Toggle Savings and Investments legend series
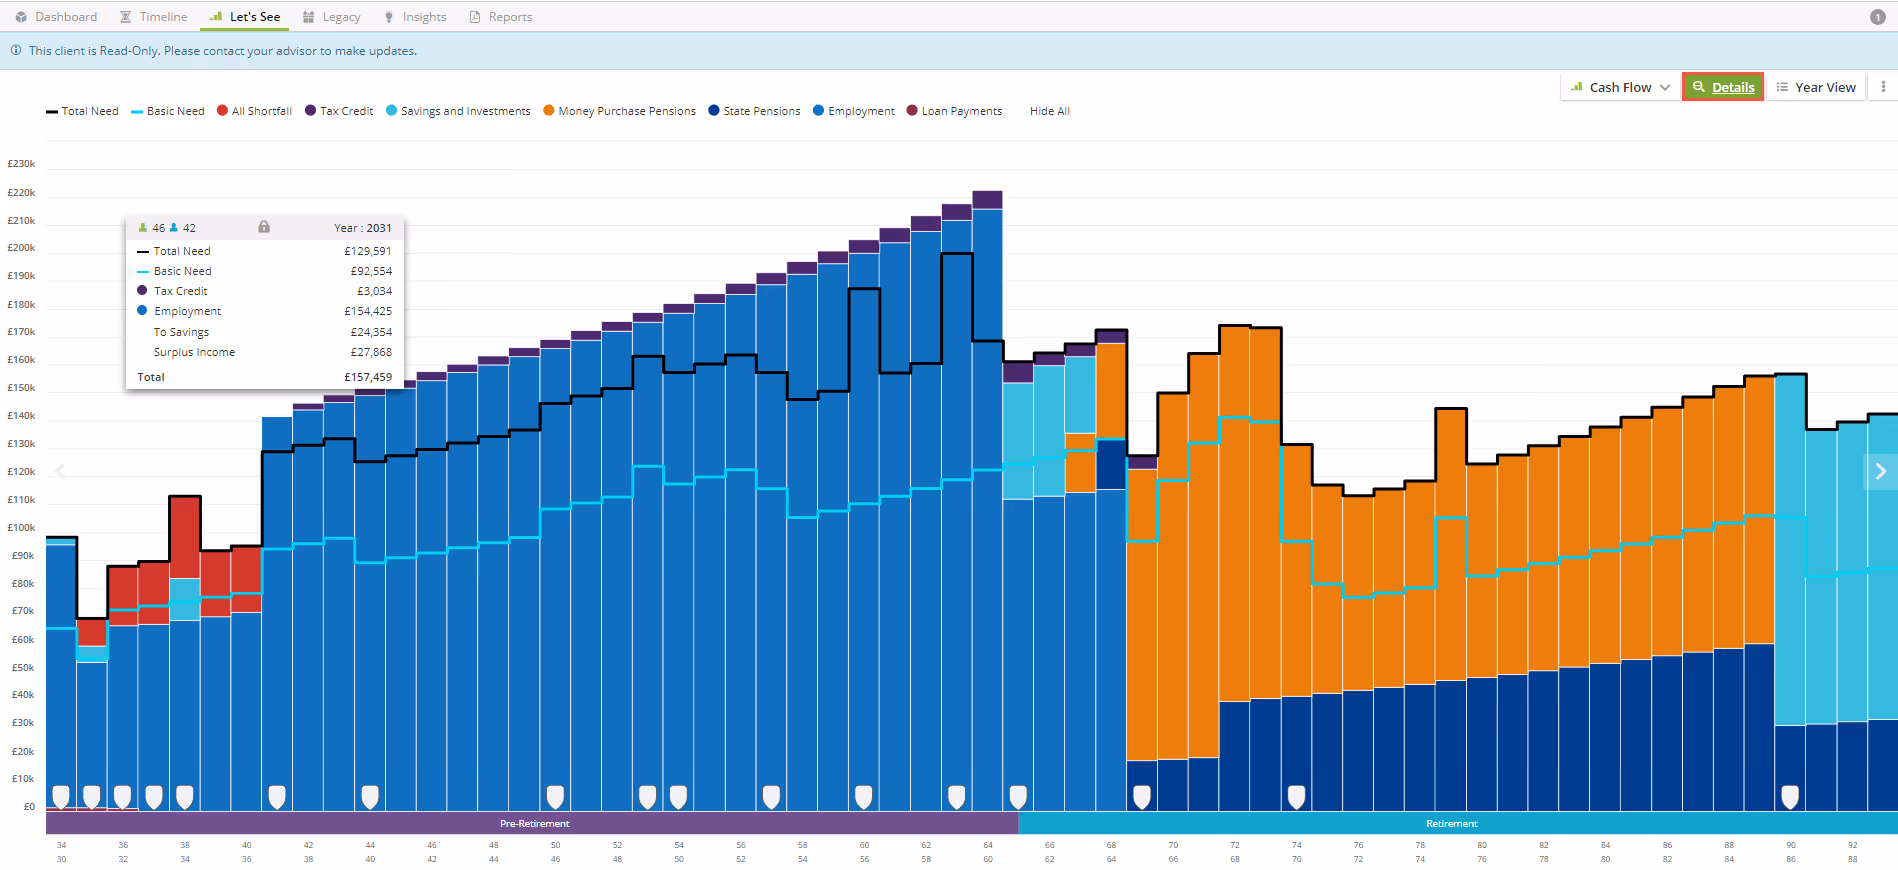Viewport: 1898px width, 870px height. (x=458, y=111)
